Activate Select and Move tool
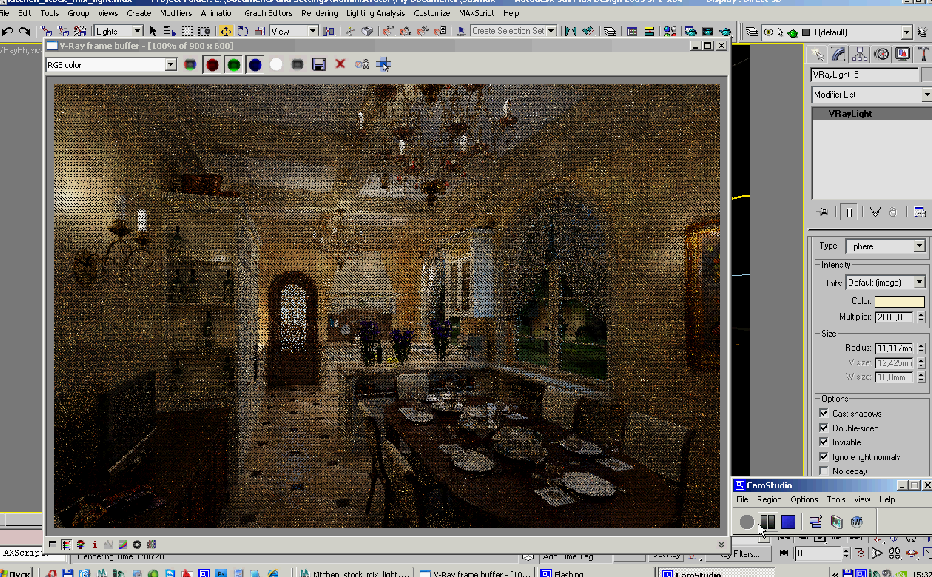932x577 pixels. tap(226, 31)
